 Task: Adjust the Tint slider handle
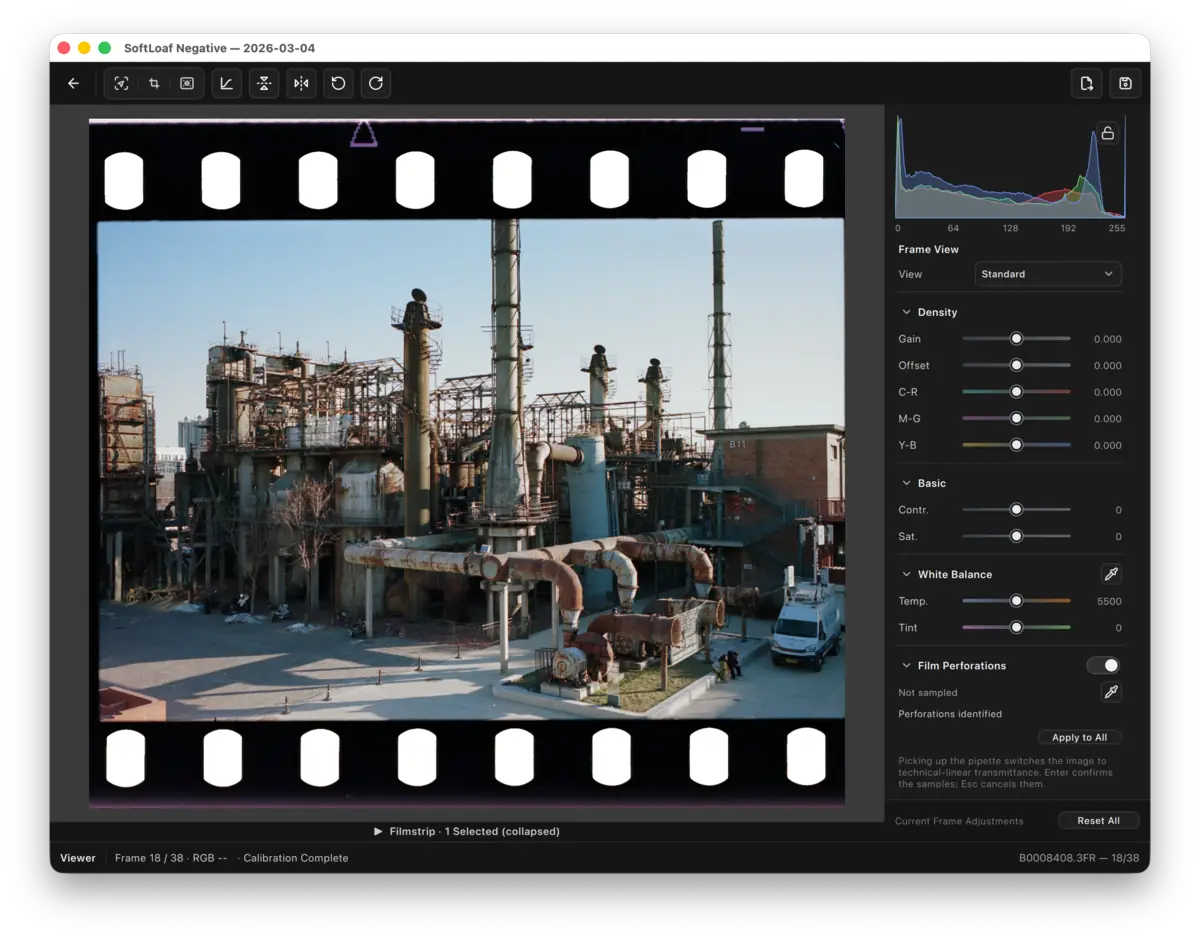(x=1016, y=627)
